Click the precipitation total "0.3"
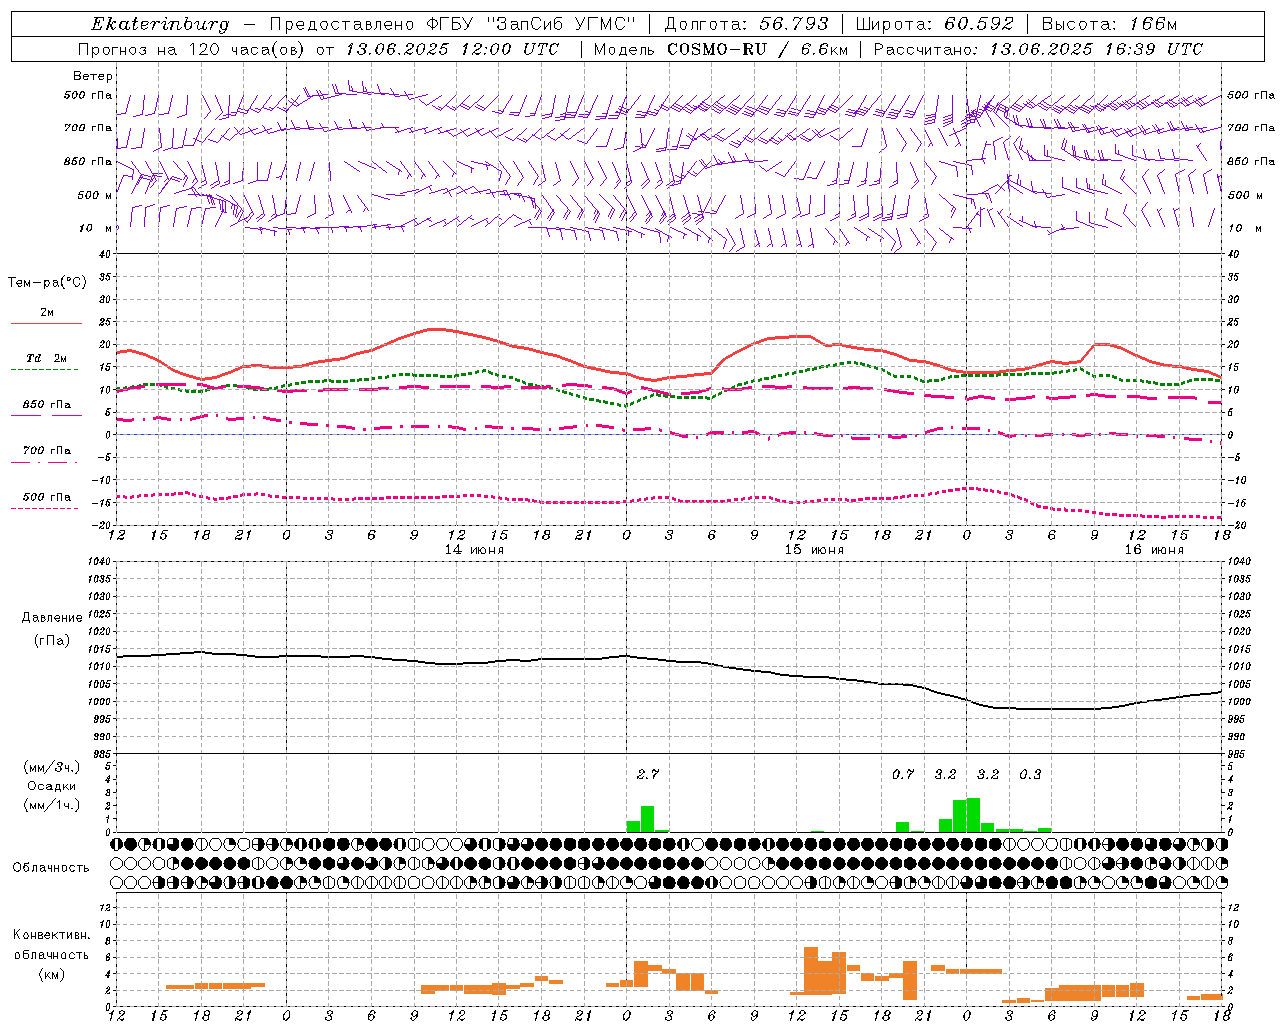This screenshot has height=1024, width=1280. coord(1030,774)
